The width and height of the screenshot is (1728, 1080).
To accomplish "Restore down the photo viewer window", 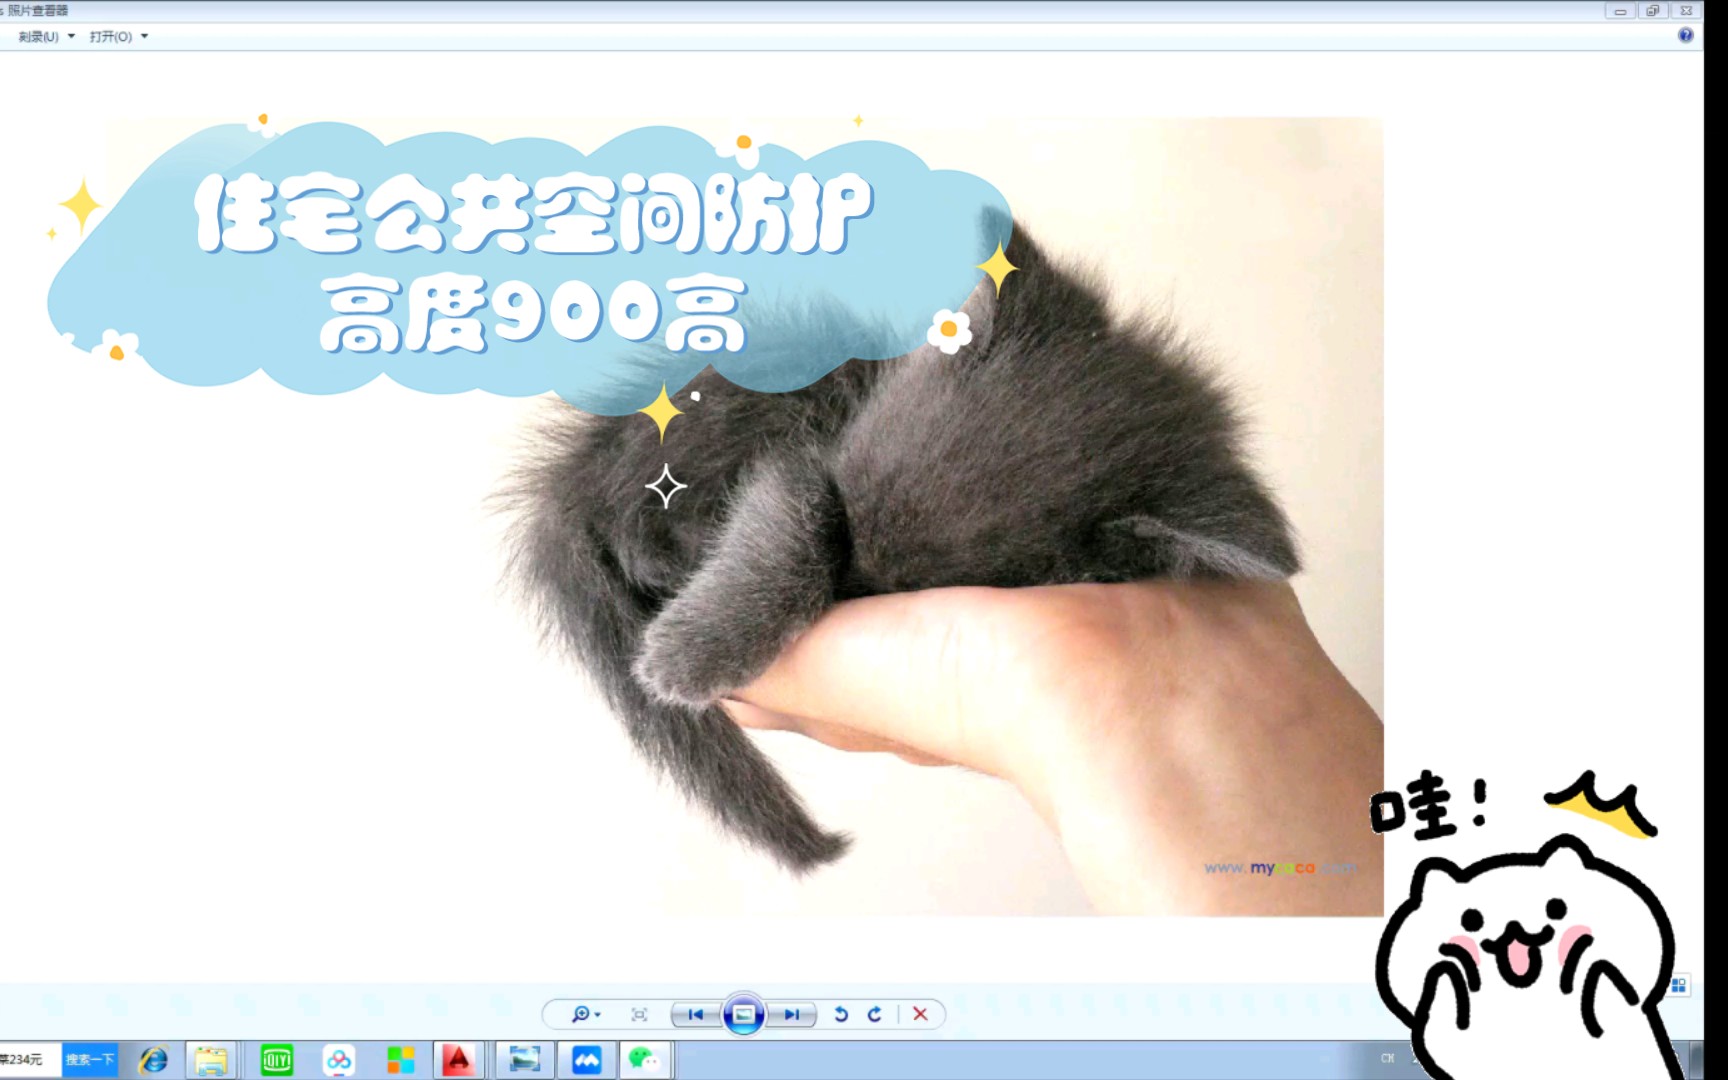I will click(1652, 11).
